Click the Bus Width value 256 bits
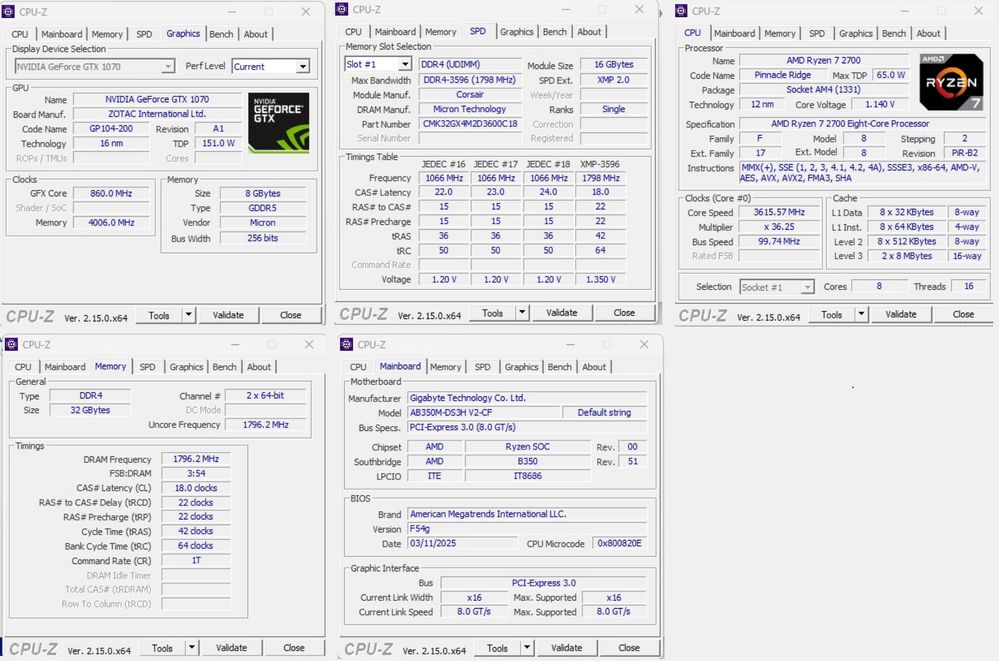Image resolution: width=999 pixels, height=661 pixels. [262, 238]
